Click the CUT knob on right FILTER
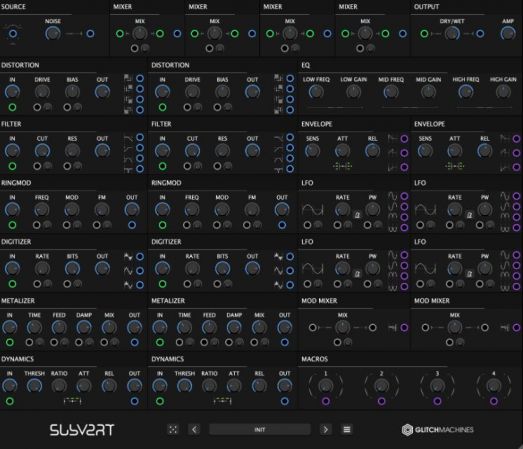523x449 pixels. pyautogui.click(x=192, y=151)
